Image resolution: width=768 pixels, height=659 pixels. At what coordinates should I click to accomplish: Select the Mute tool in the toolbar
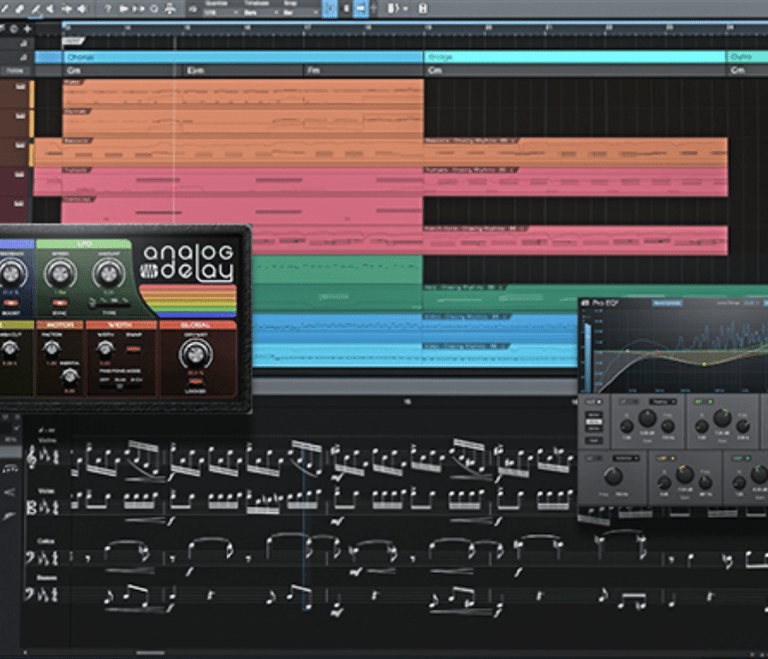(50, 8)
